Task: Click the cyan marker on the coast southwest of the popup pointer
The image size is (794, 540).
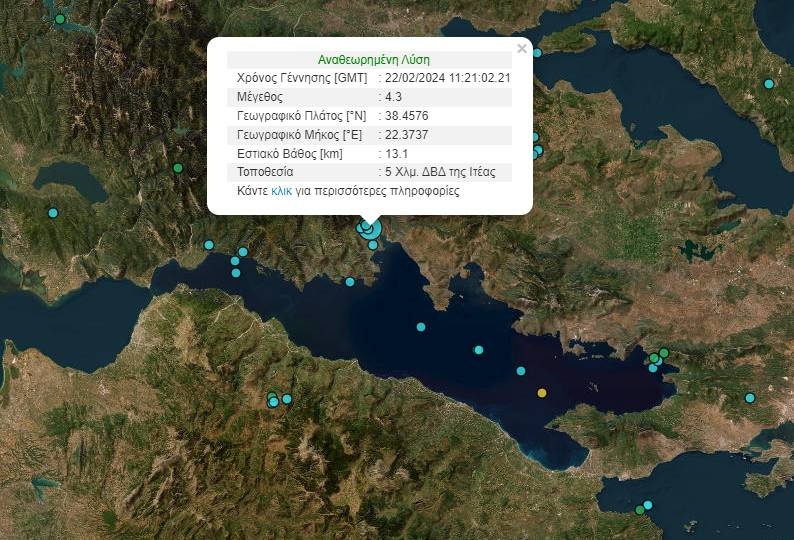Action: click(x=350, y=282)
